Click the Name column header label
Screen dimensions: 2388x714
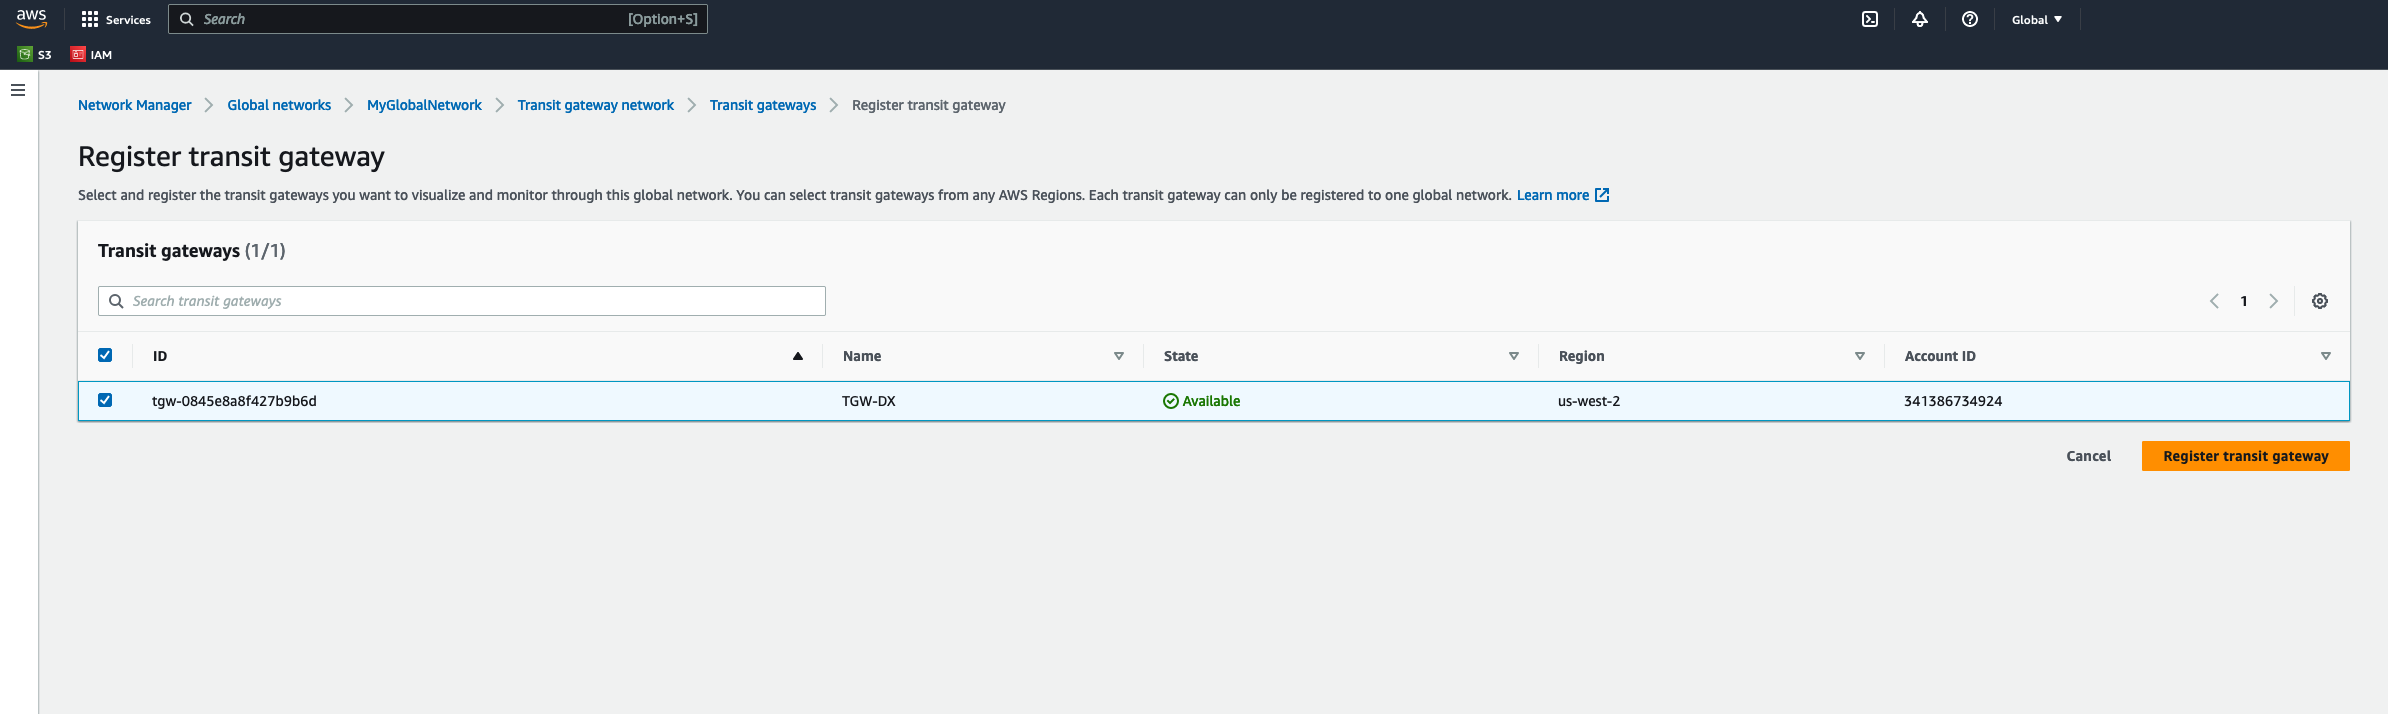(x=862, y=356)
